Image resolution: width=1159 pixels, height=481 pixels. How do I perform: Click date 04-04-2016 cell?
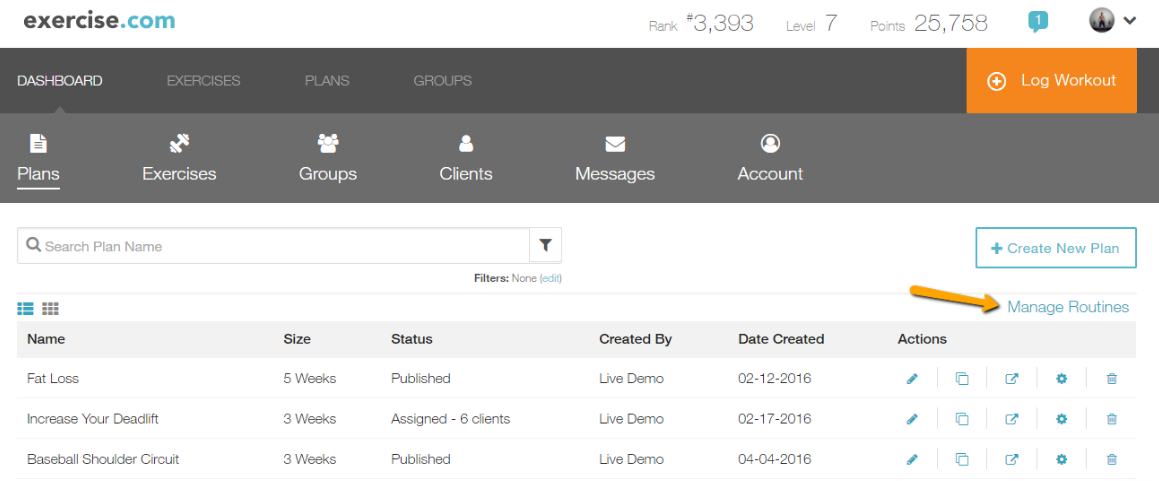click(775, 459)
